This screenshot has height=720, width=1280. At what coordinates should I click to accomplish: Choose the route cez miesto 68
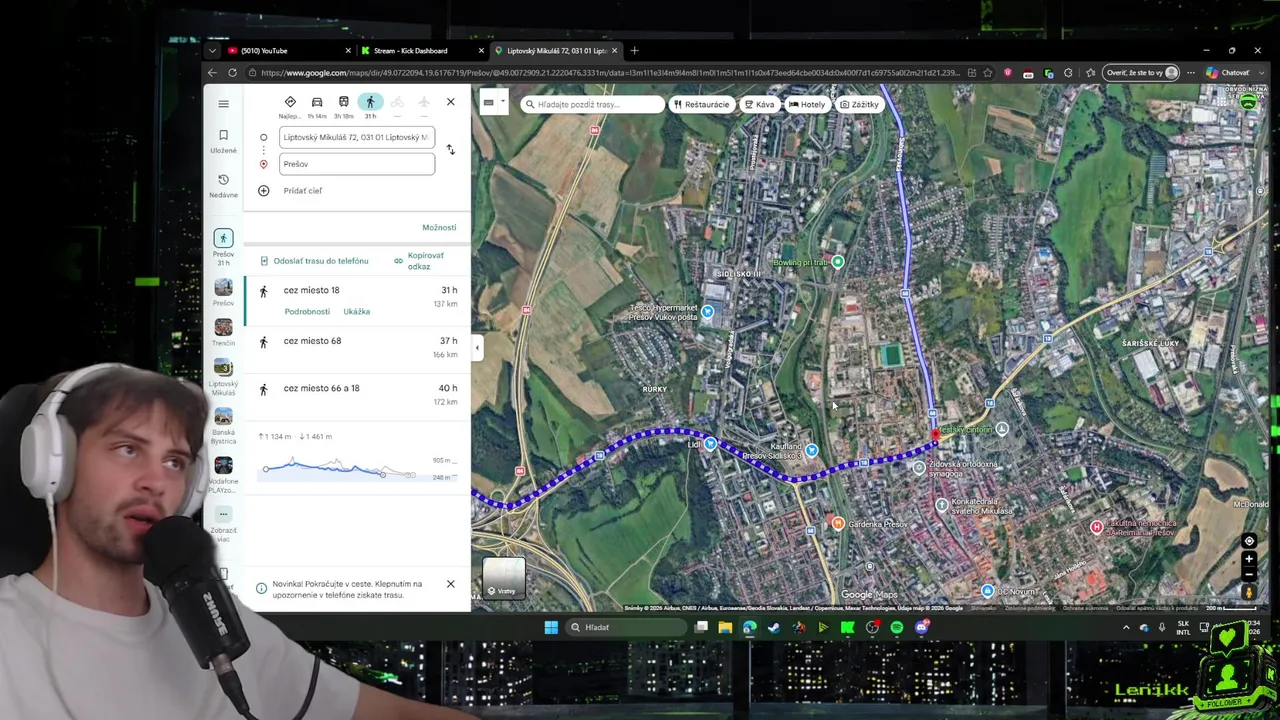(x=357, y=348)
